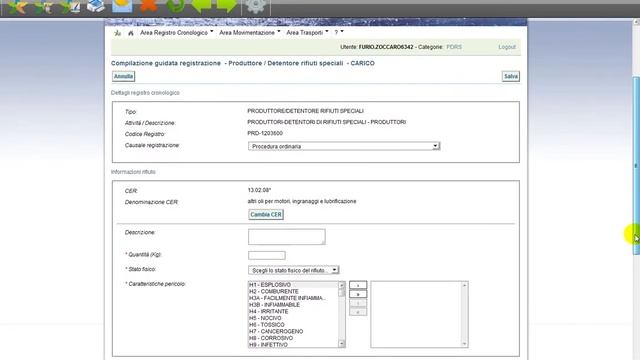Click the green forward arrow icon
640x360 pixels.
click(x=227, y=6)
